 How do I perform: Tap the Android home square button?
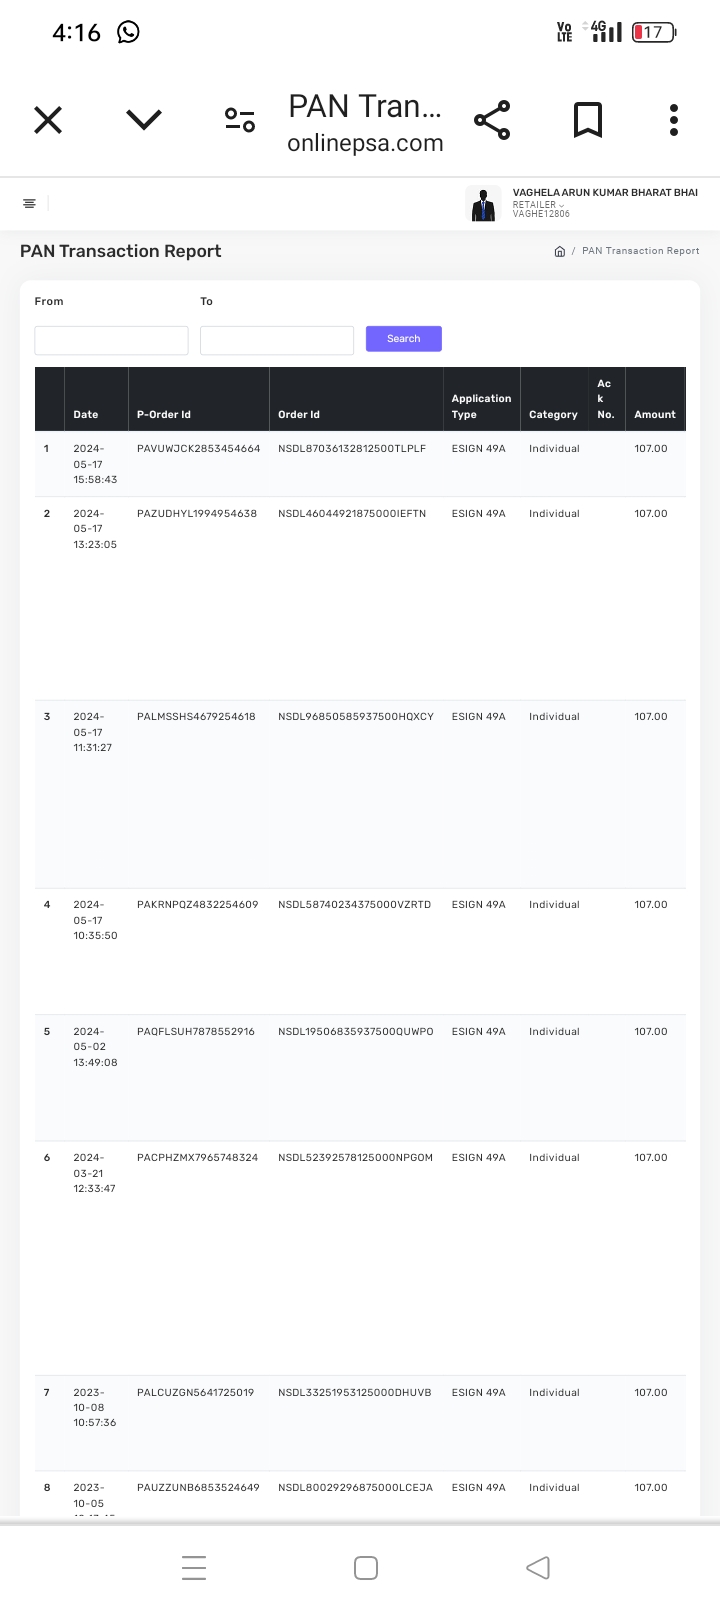click(x=366, y=1567)
